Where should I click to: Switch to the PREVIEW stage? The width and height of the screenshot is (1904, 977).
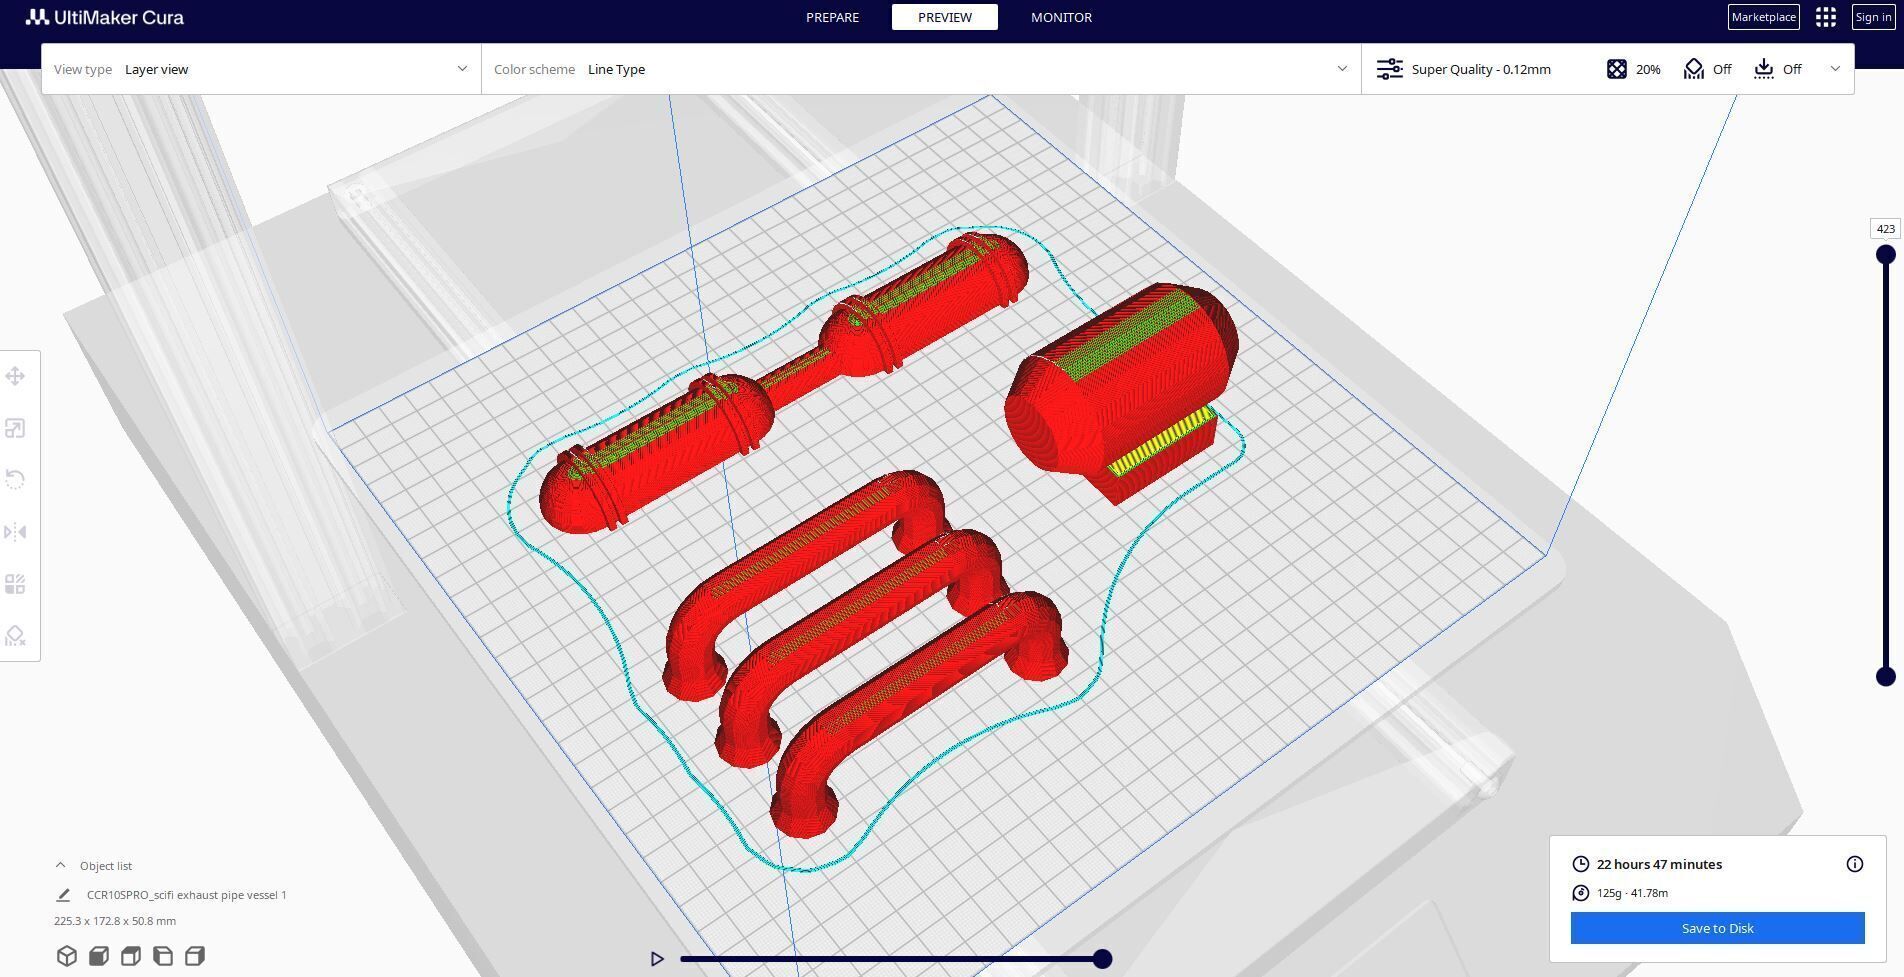click(x=945, y=17)
